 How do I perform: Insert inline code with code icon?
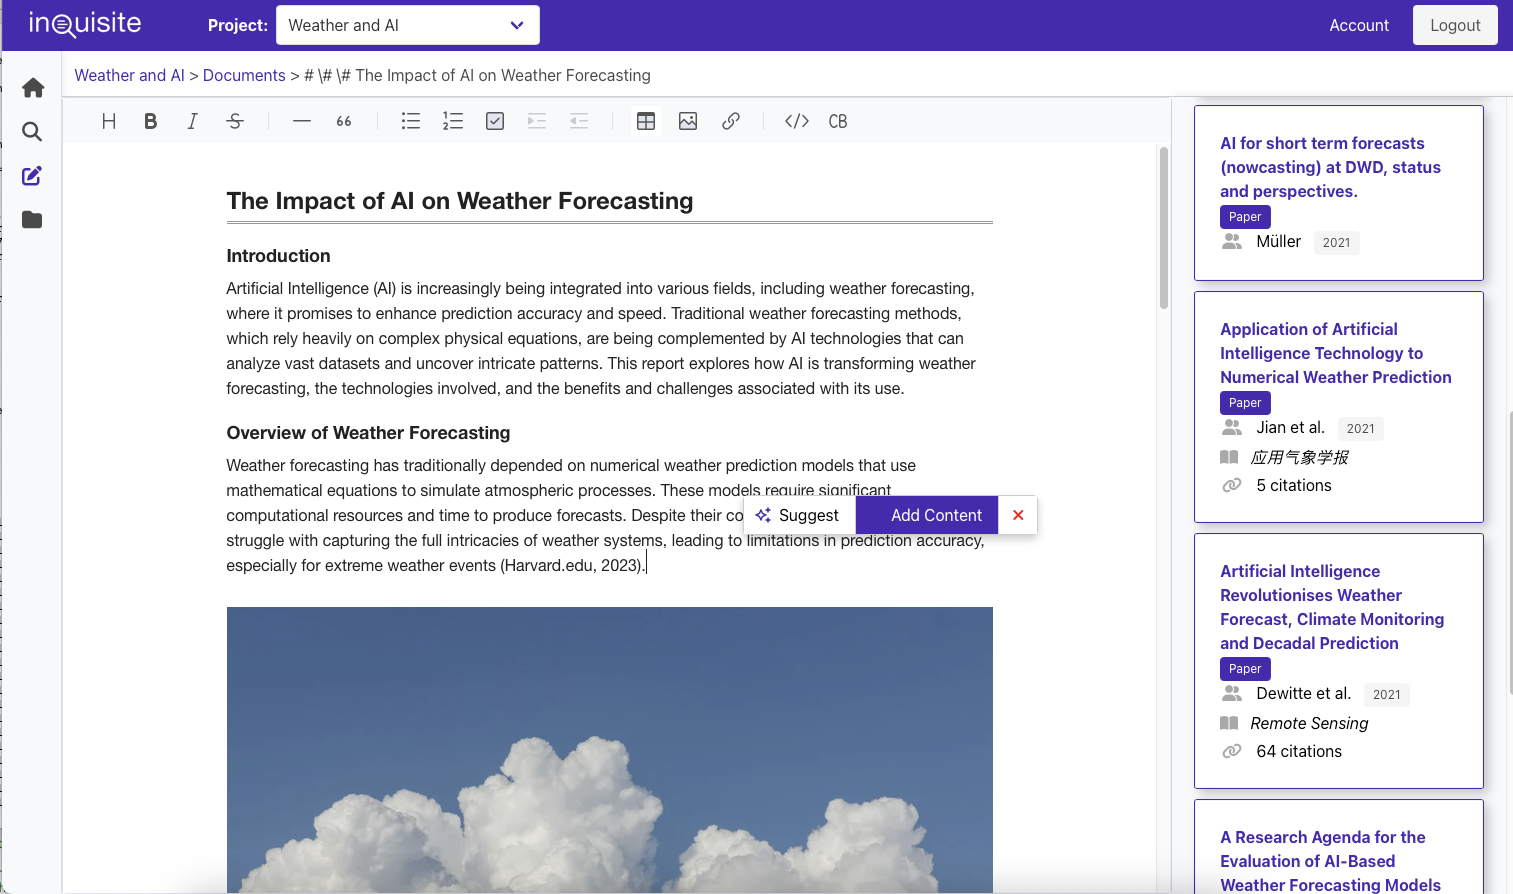click(x=796, y=121)
